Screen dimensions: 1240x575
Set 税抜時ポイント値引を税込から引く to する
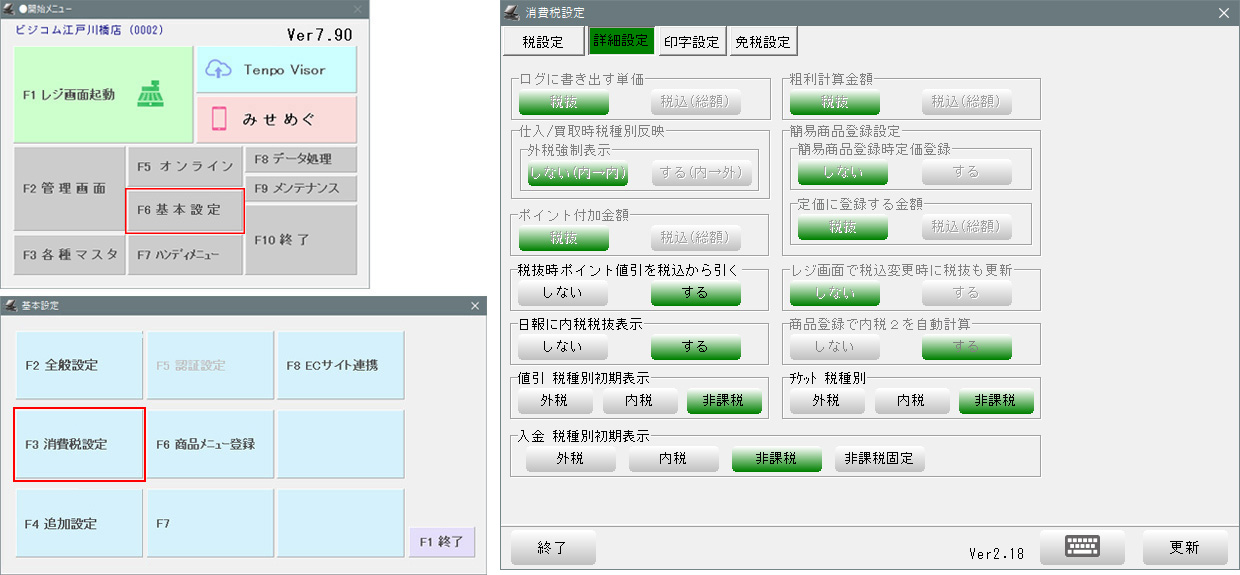(696, 293)
